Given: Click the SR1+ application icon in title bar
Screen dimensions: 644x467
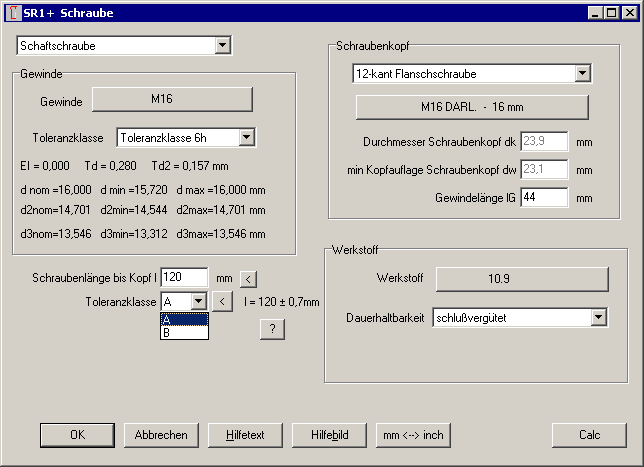Looking at the screenshot, I should (12, 13).
